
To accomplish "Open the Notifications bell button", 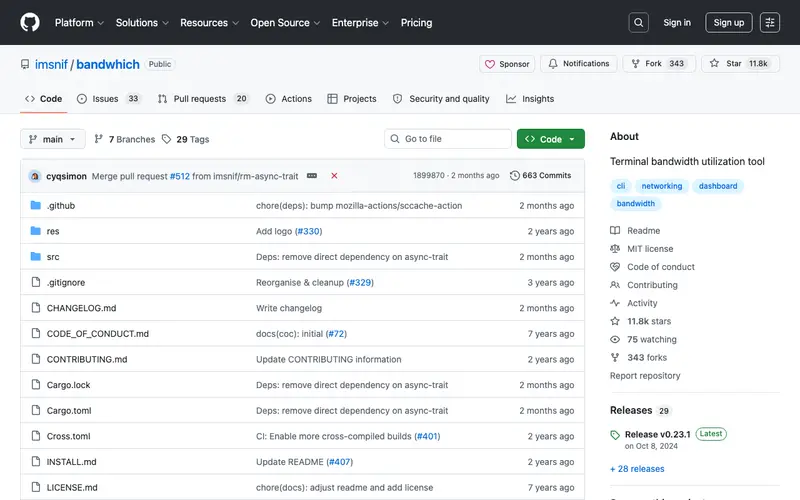I will [x=579, y=64].
